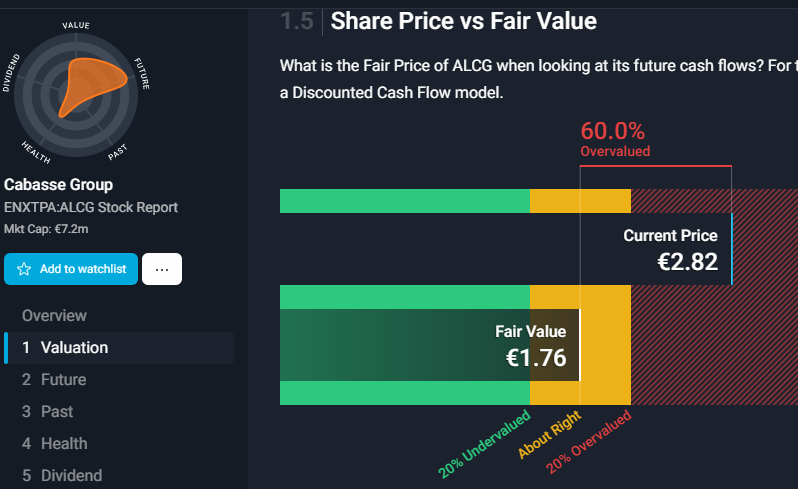
Task: Add Cabasse Group to watchlist
Action: (71, 269)
